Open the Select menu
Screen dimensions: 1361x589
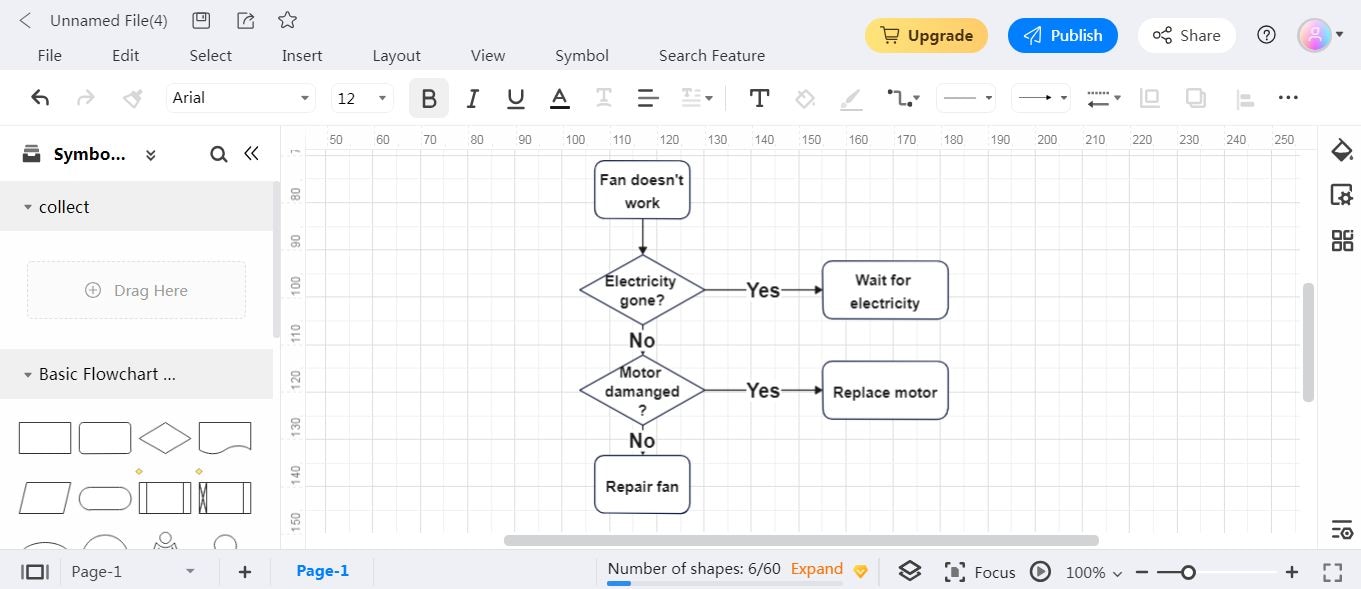(x=211, y=56)
